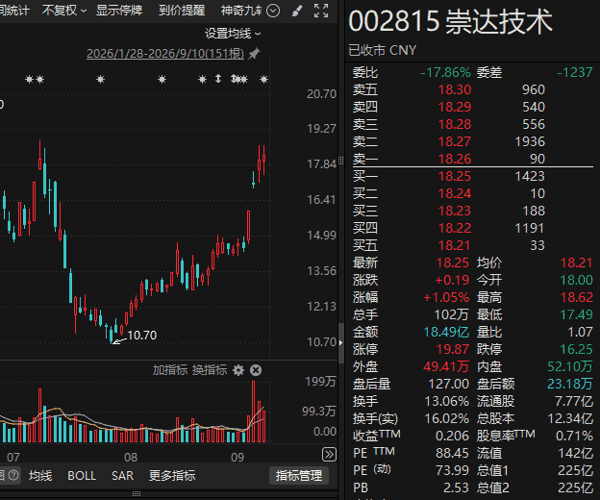The height and width of the screenshot is (500, 600).
Task: Select the 均线 indicator tab
Action: coord(41,476)
